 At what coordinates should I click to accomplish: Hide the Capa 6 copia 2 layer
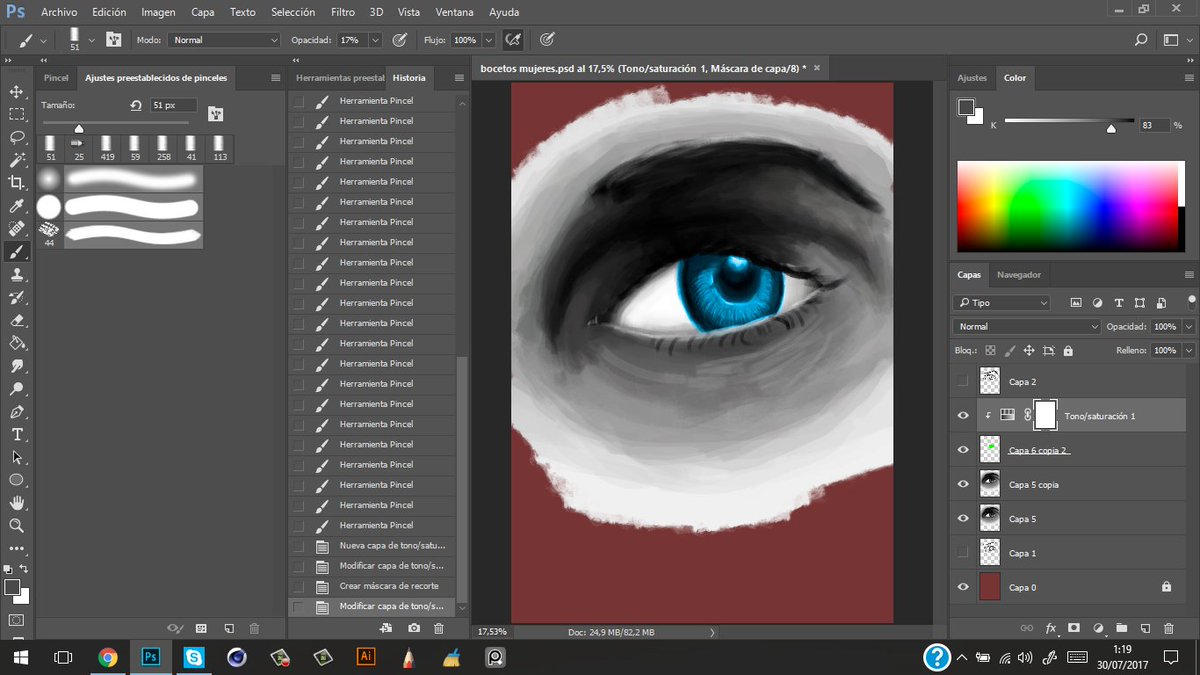pos(963,450)
